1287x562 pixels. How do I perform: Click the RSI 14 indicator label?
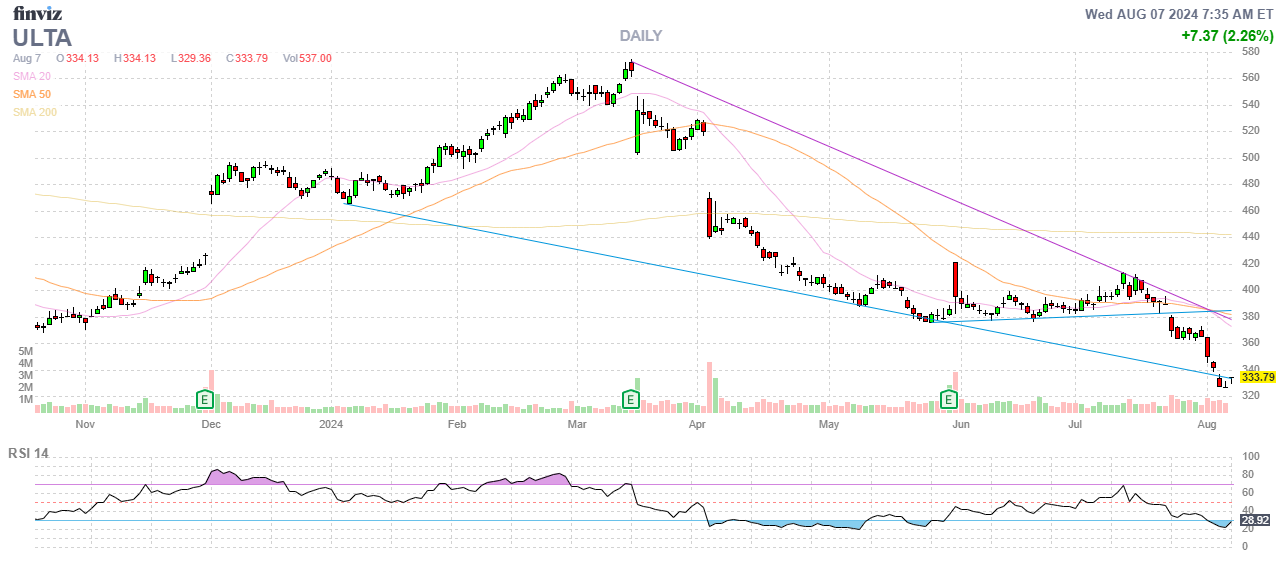pyautogui.click(x=28, y=453)
